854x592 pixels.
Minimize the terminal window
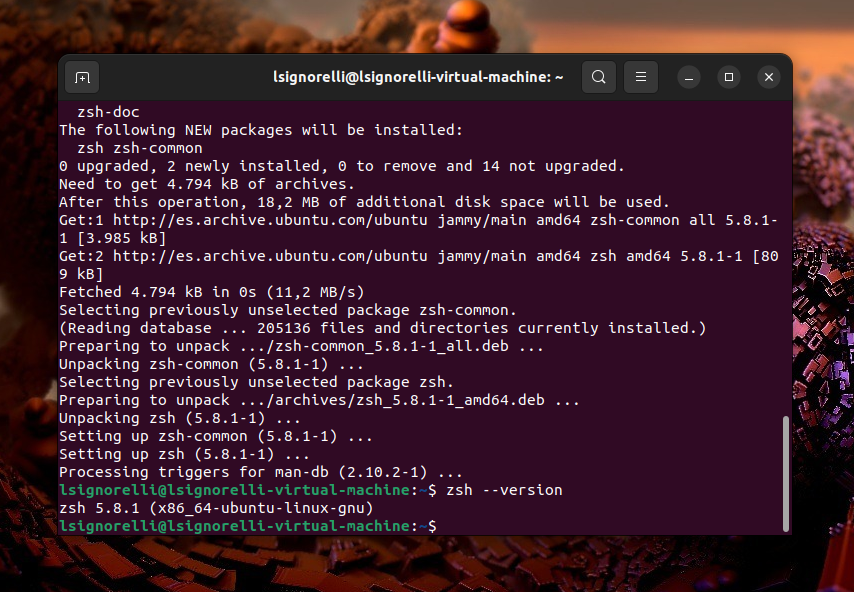(690, 77)
